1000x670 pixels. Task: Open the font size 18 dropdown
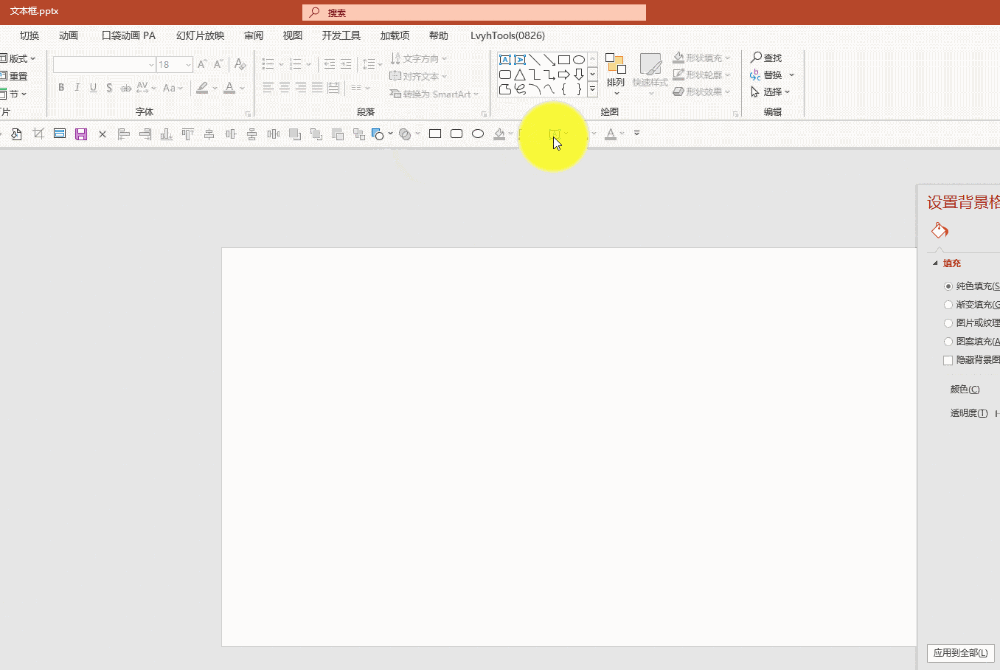(188, 64)
